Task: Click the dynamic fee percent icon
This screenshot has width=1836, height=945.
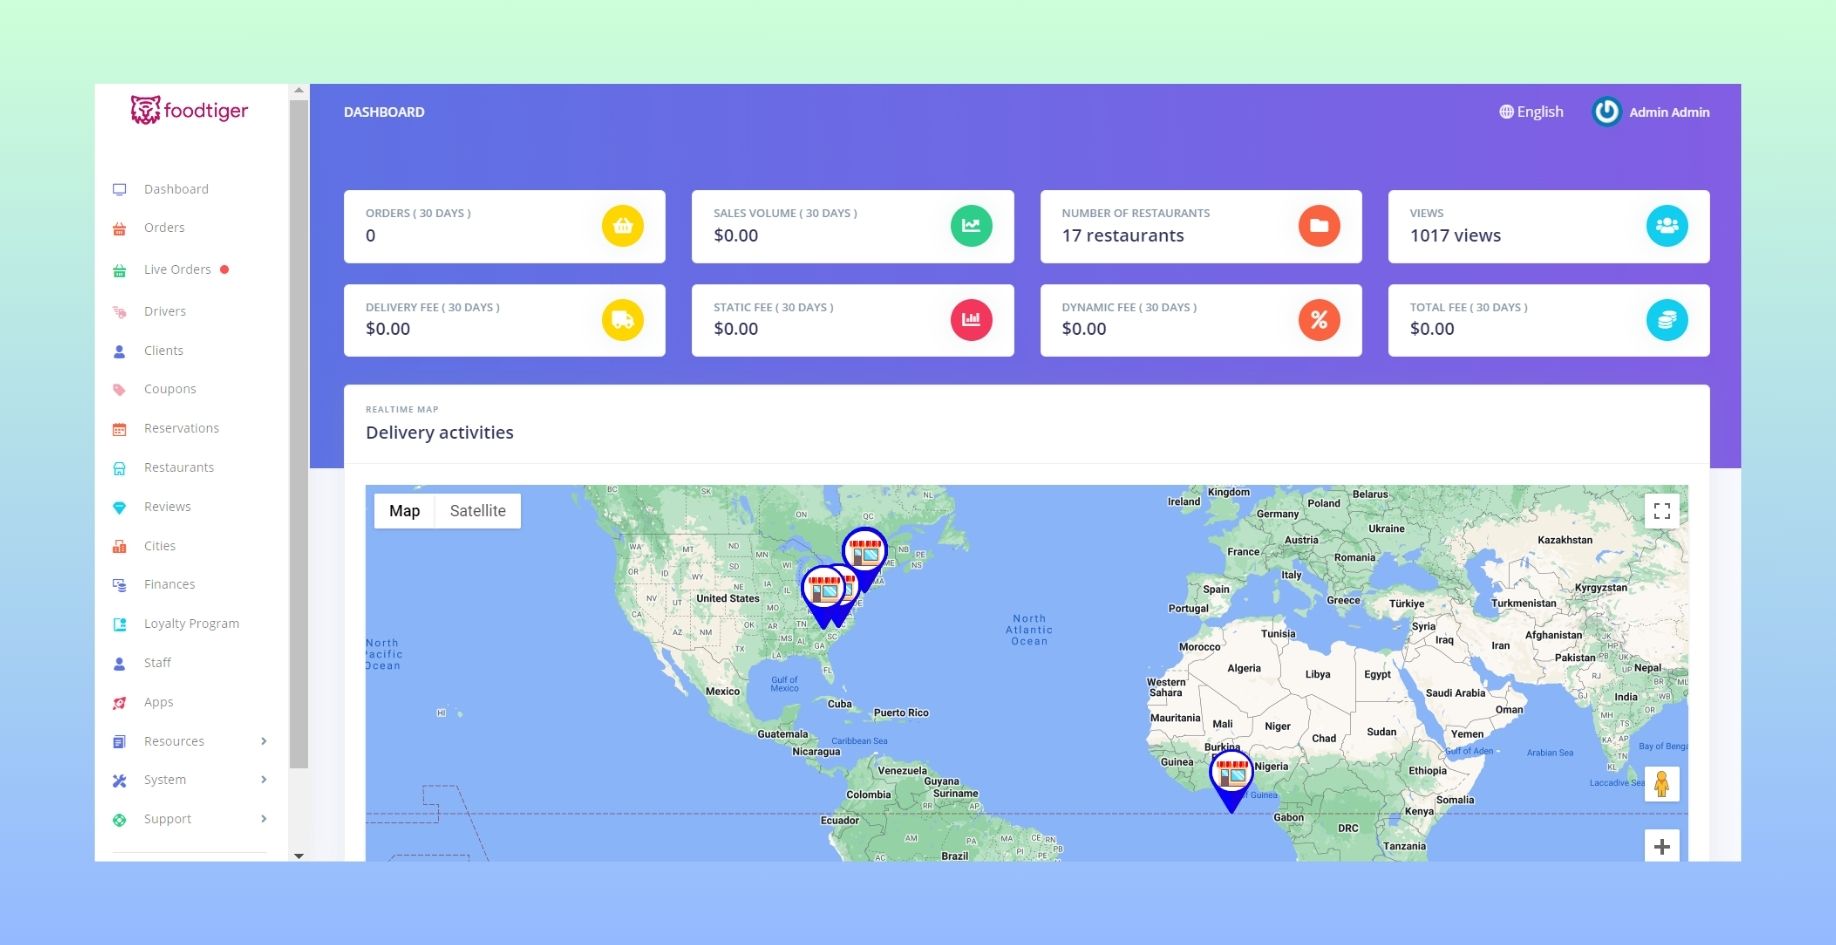Action: pyautogui.click(x=1318, y=320)
